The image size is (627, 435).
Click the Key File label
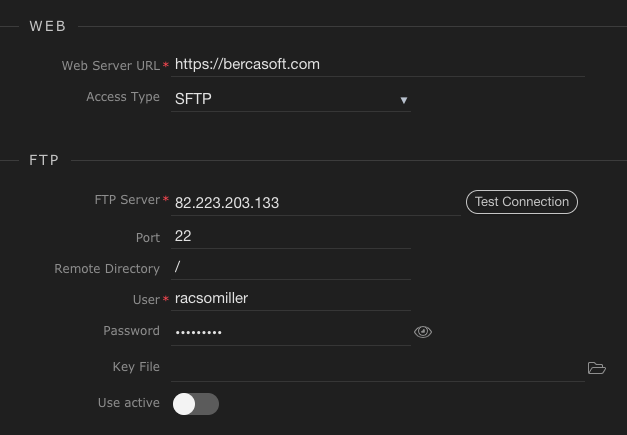136,367
